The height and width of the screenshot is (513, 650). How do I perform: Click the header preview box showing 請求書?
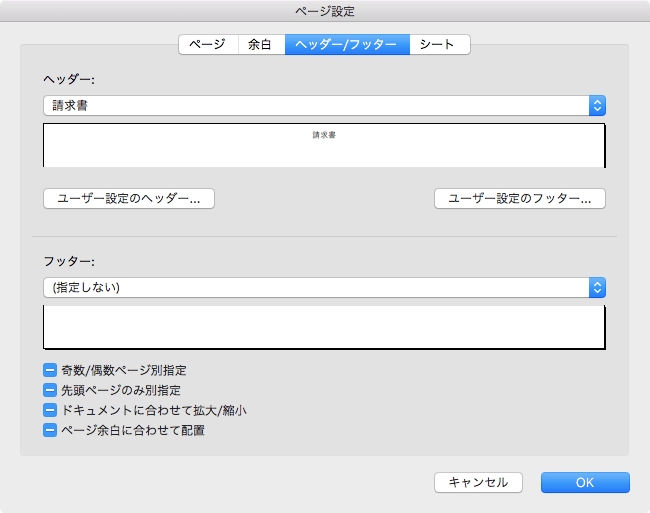point(324,145)
